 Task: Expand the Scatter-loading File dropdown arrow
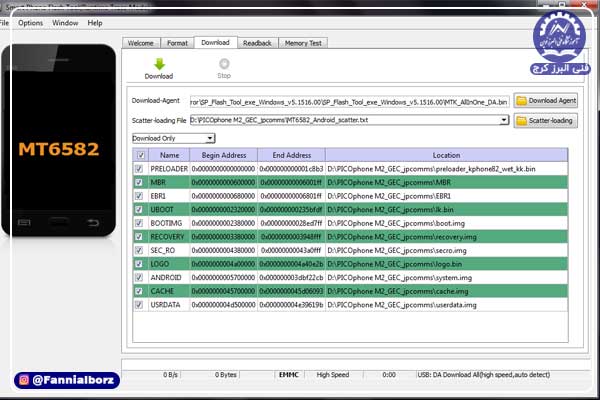(504, 120)
